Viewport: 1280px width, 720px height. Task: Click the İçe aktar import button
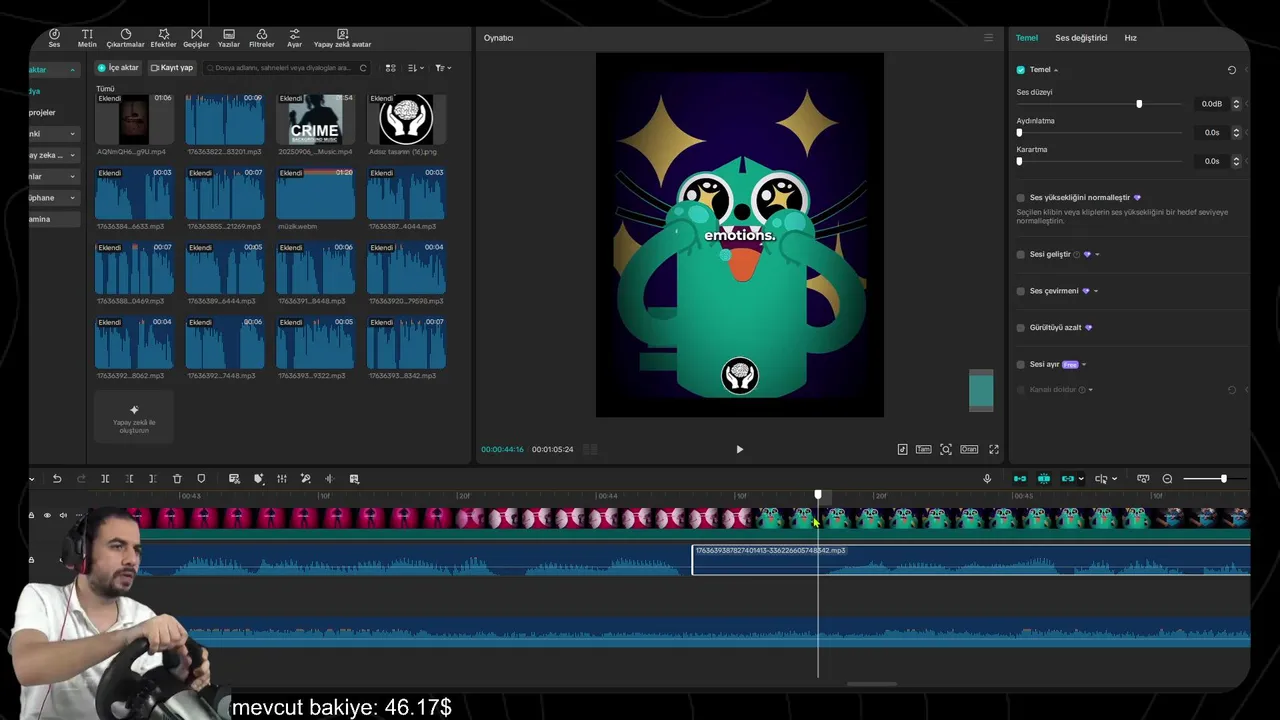[x=118, y=68]
